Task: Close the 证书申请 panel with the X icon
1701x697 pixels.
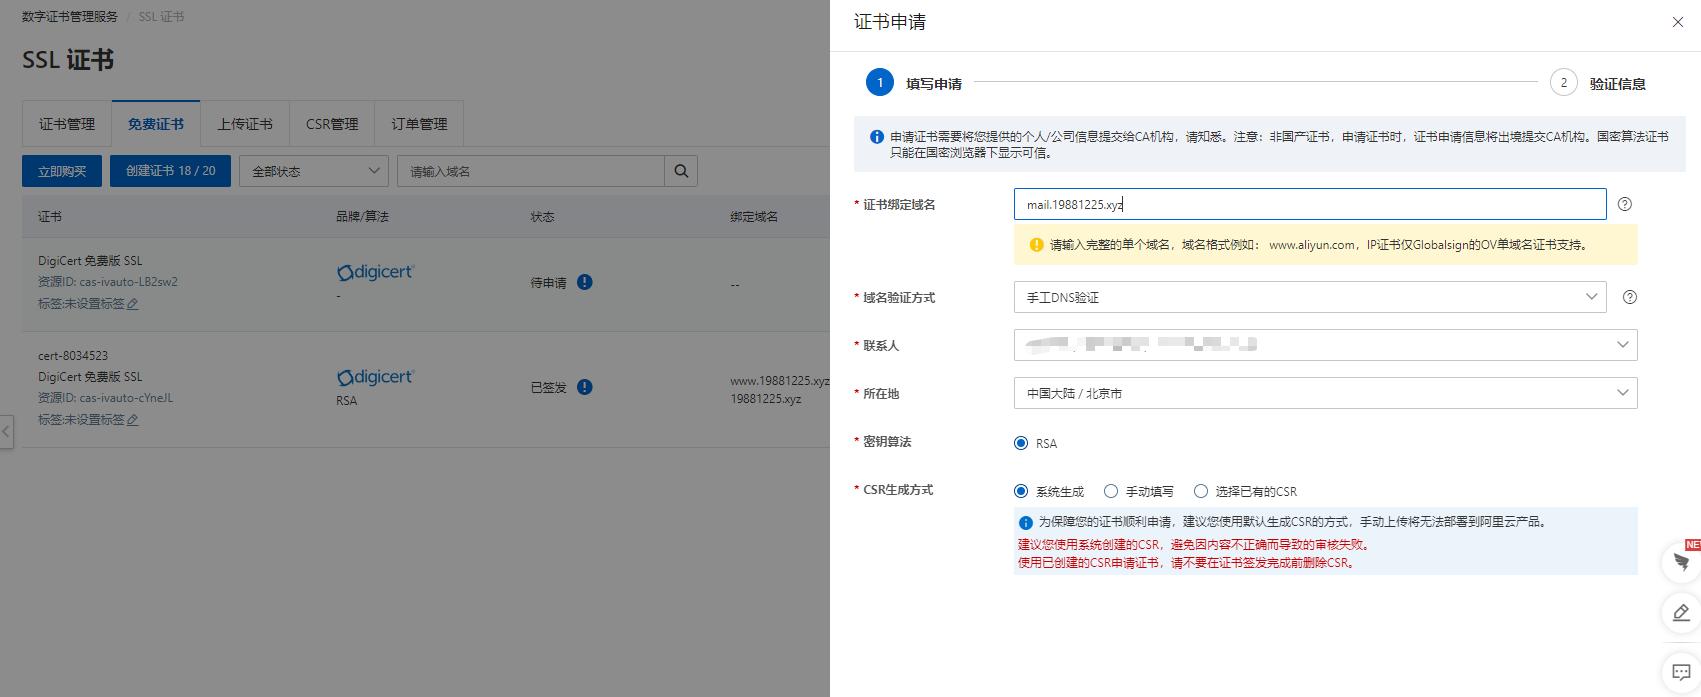Action: click(x=1677, y=22)
